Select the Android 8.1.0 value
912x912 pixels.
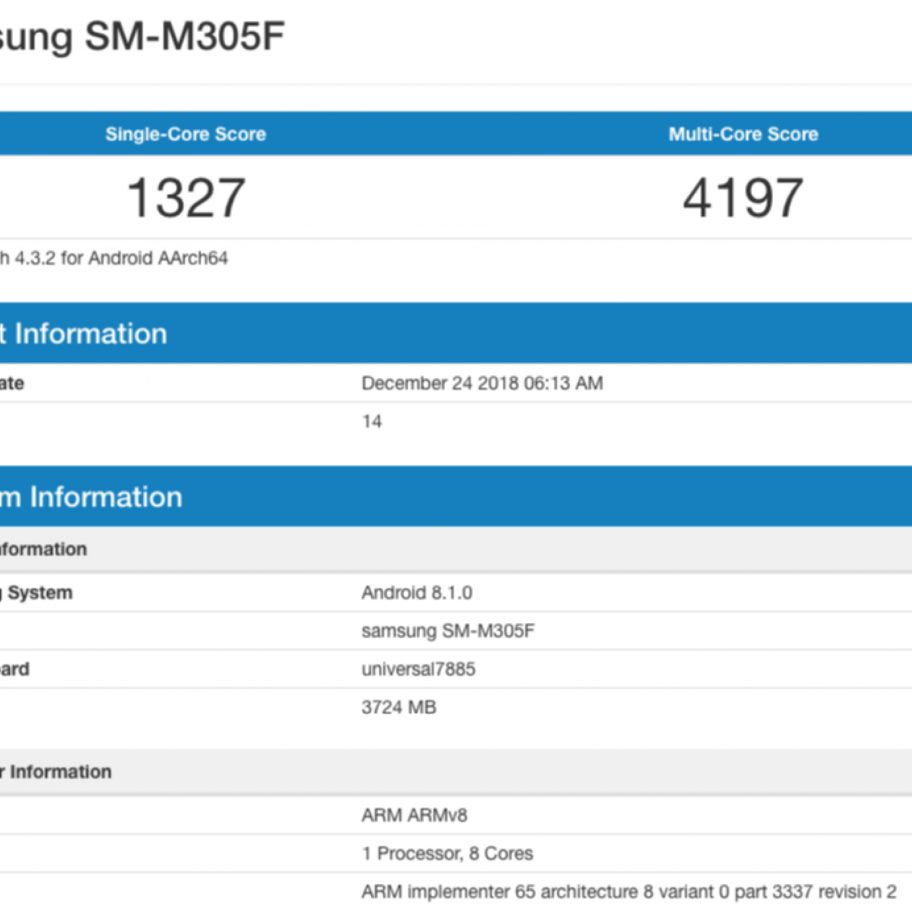[x=417, y=593]
